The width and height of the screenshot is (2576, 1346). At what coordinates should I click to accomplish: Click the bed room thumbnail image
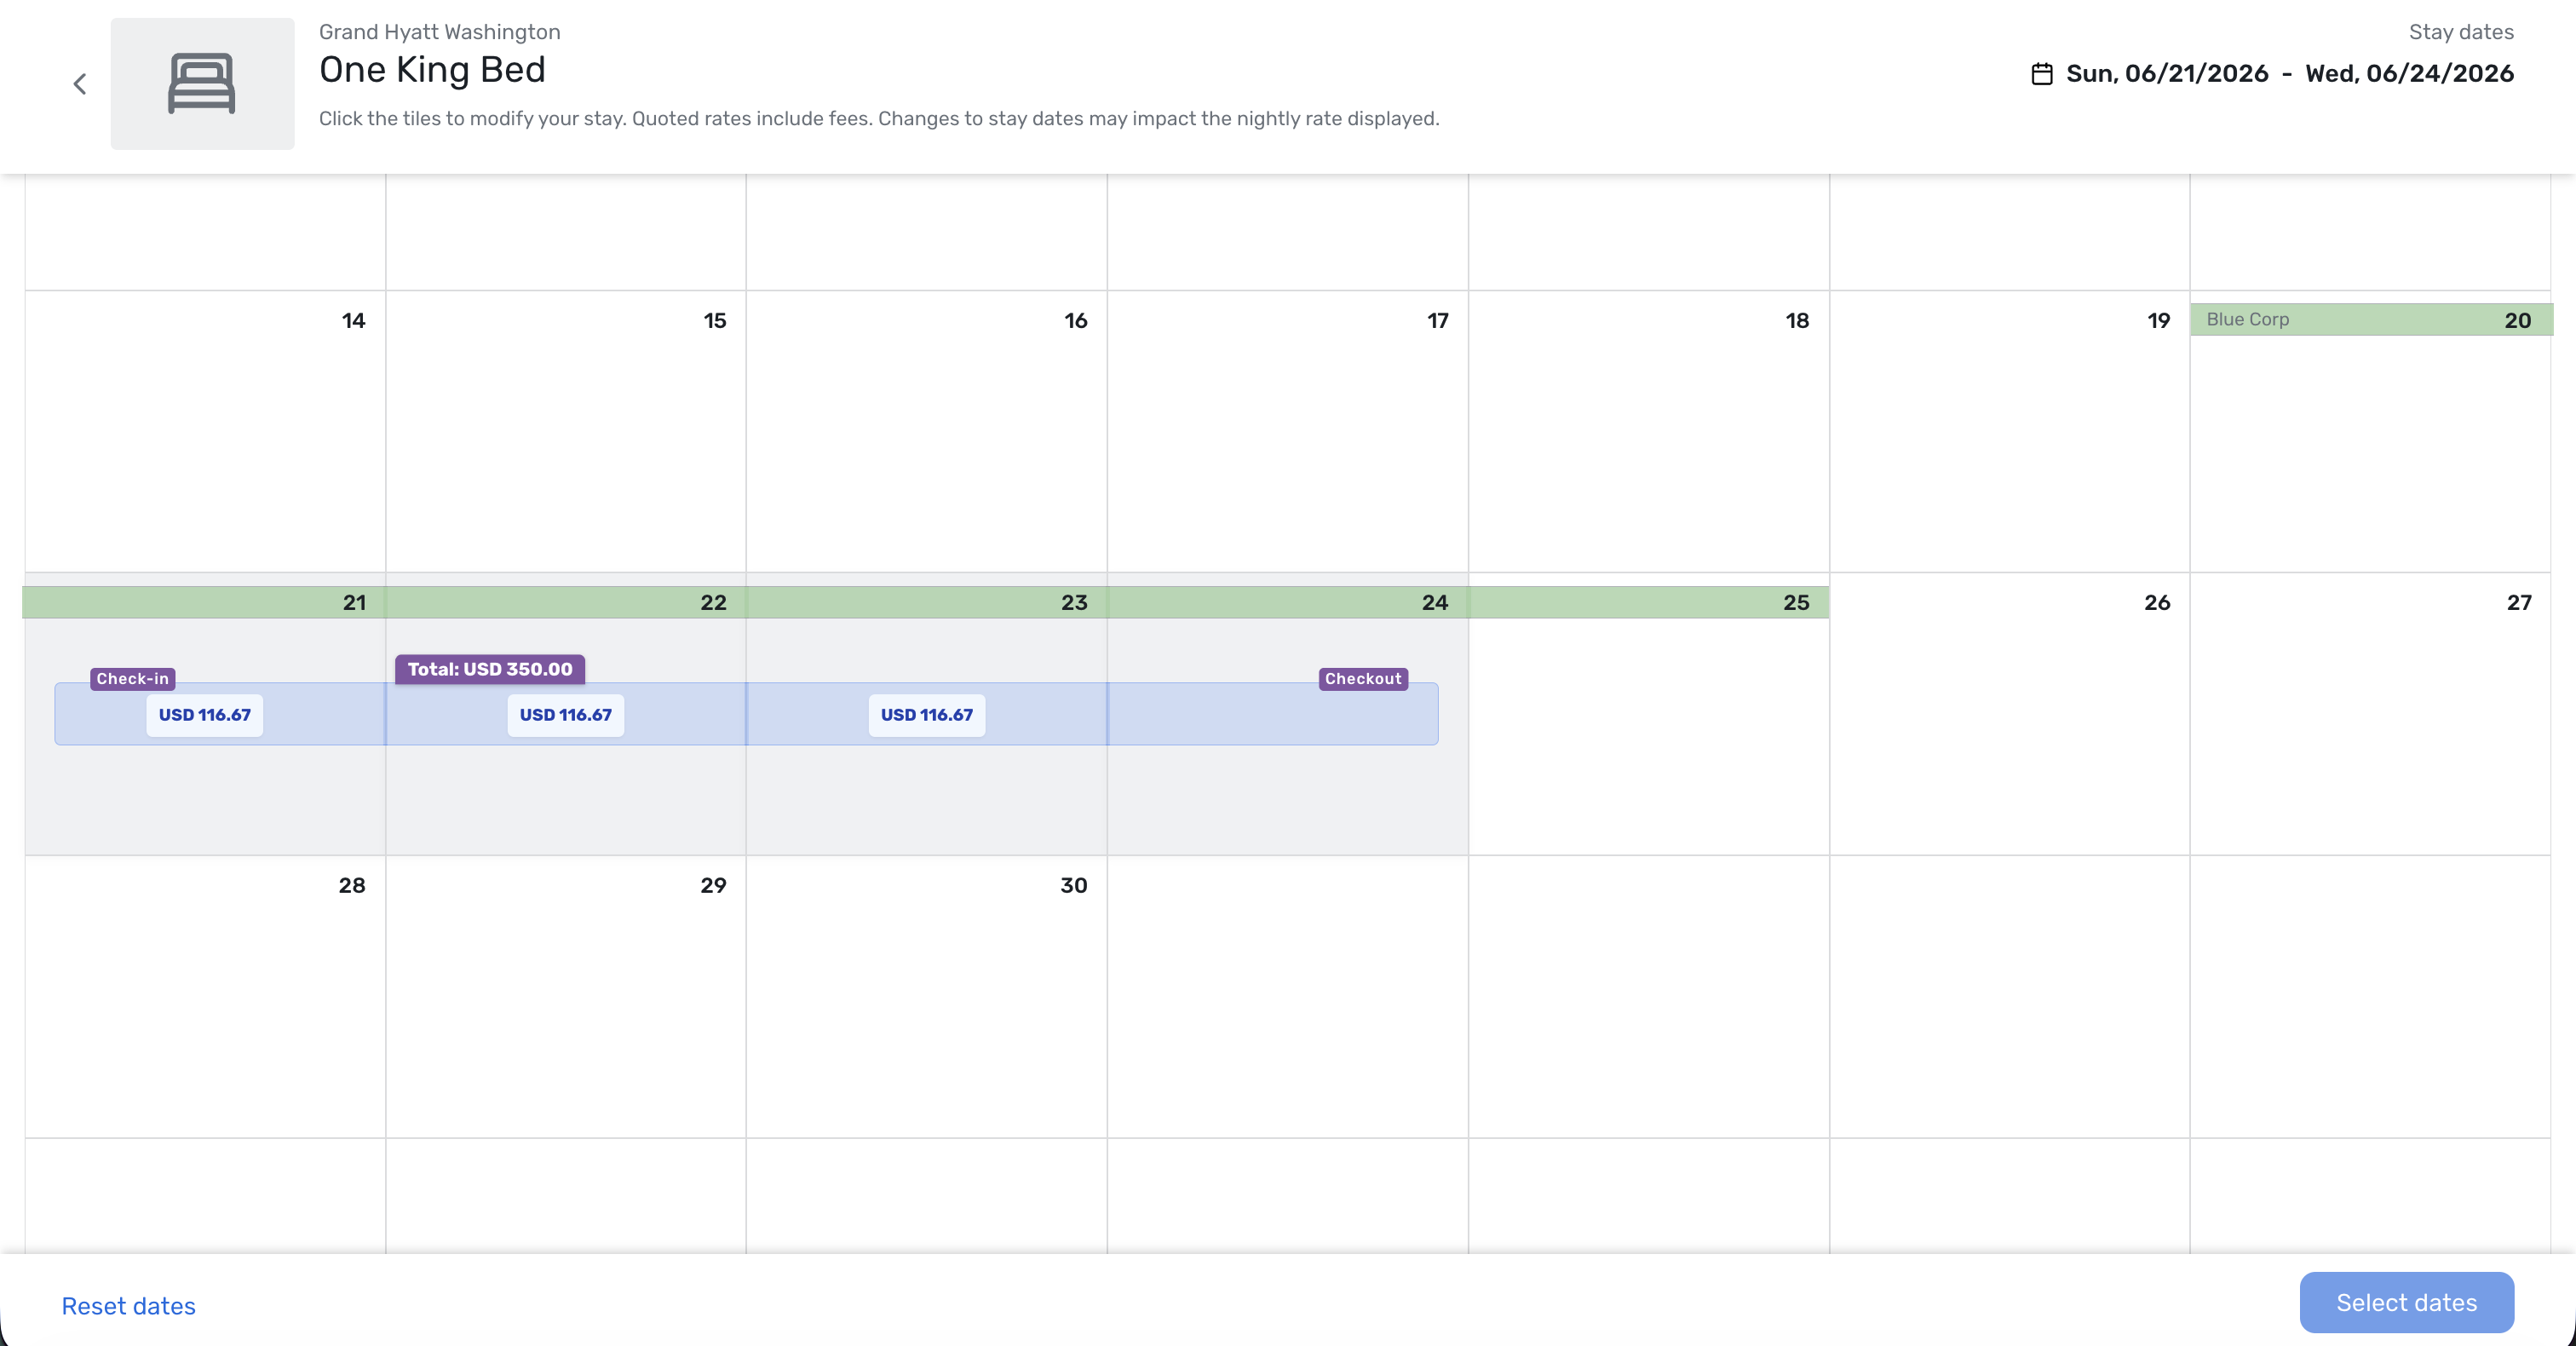point(202,84)
